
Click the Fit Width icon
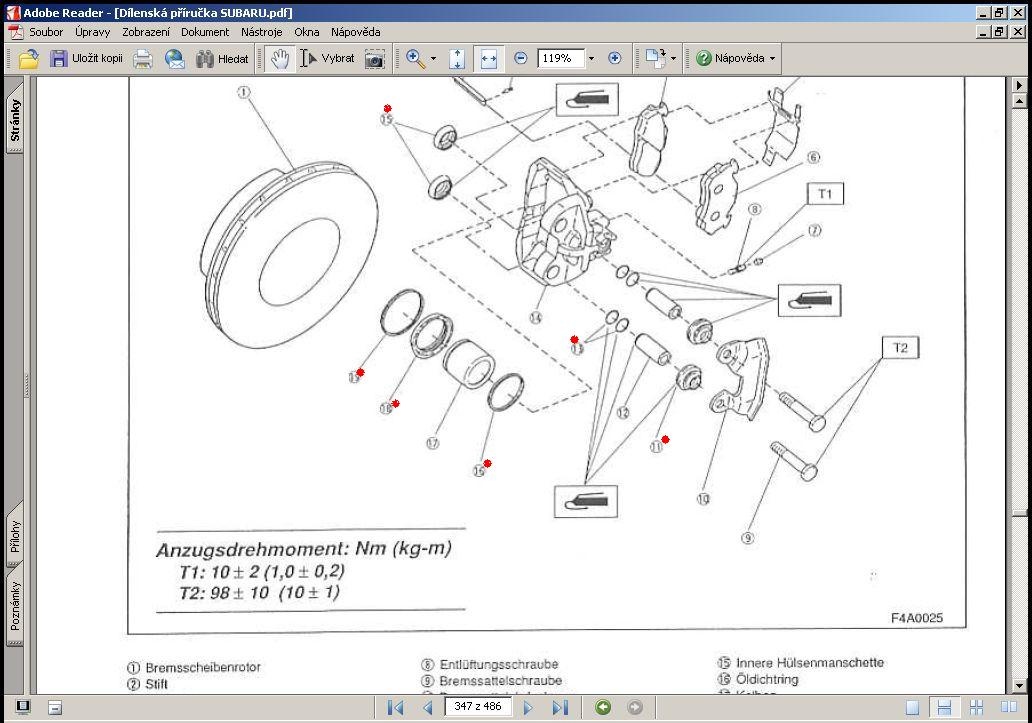tap(488, 59)
